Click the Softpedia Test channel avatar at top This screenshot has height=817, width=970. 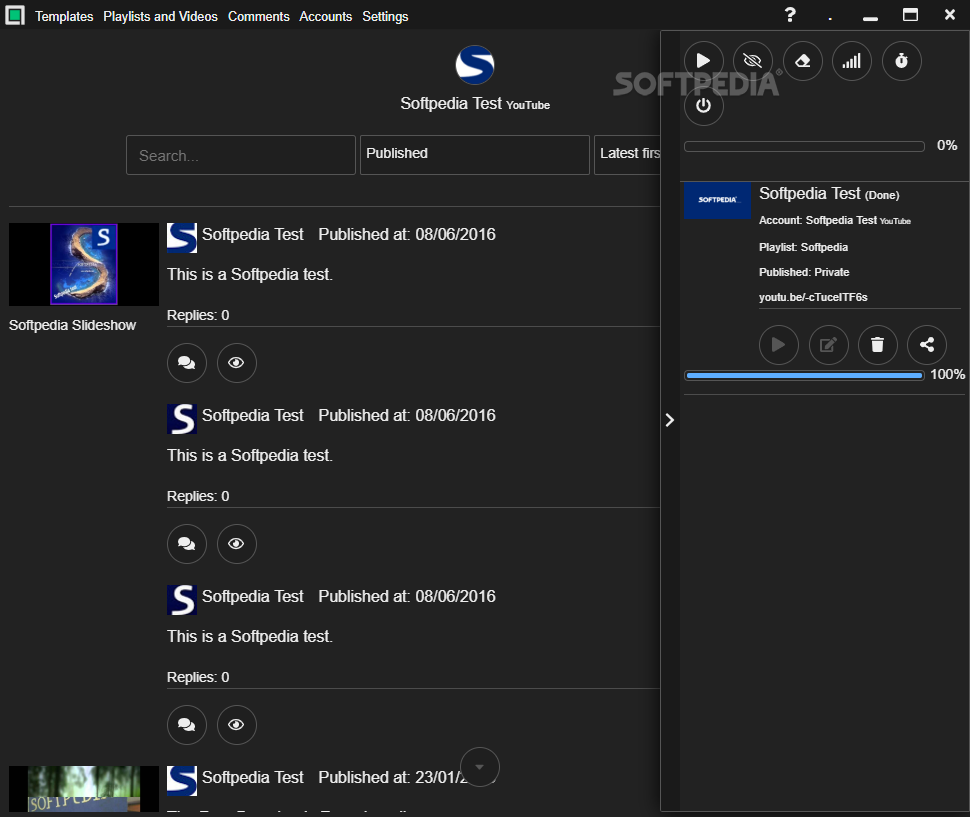(474, 65)
